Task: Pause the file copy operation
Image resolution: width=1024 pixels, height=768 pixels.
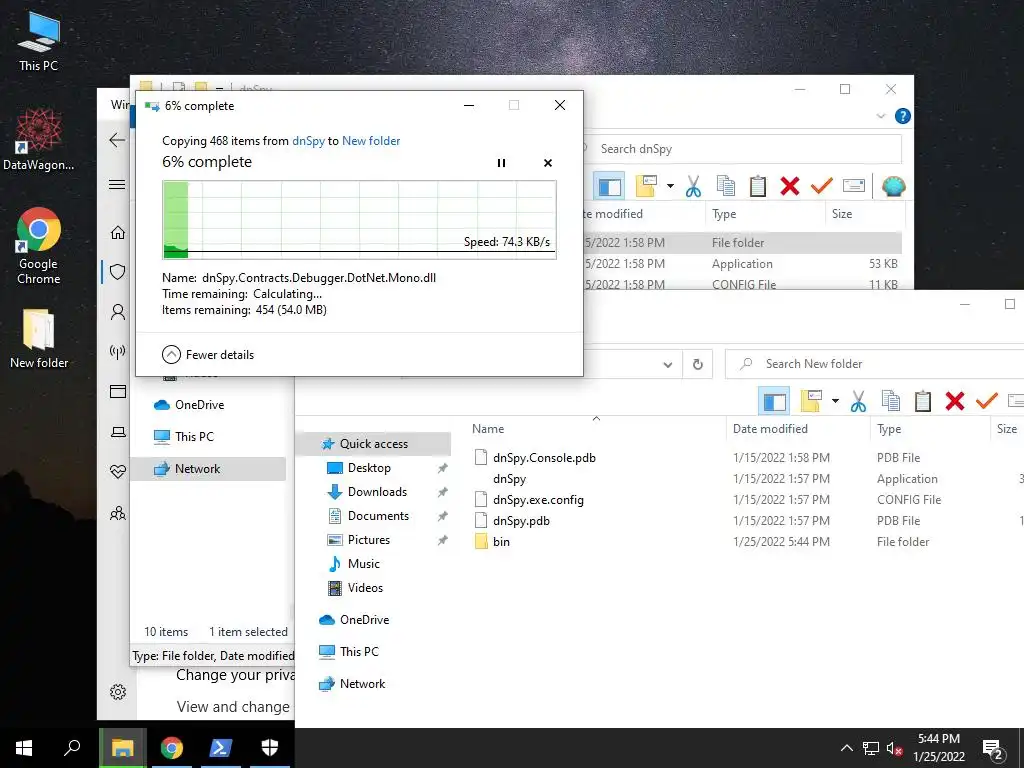Action: (501, 163)
